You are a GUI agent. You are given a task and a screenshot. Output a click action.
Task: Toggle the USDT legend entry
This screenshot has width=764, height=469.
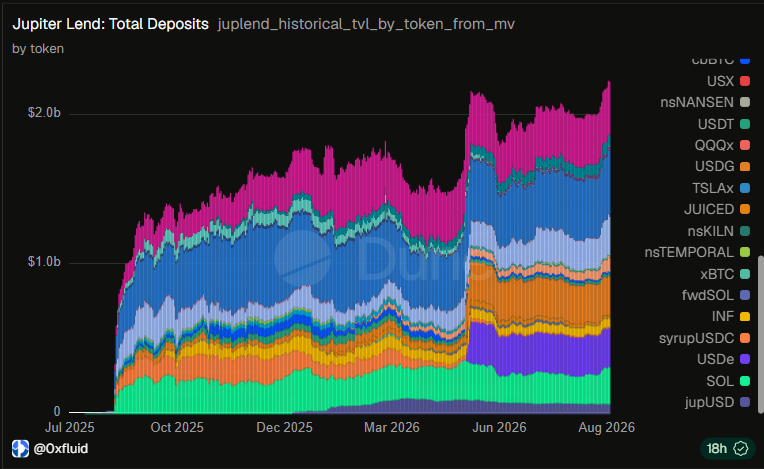[x=724, y=124]
